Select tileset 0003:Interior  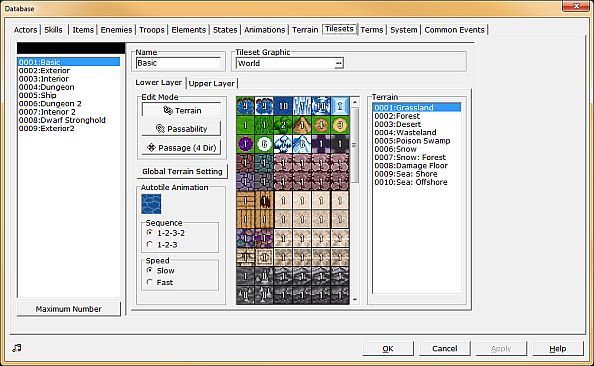68,79
